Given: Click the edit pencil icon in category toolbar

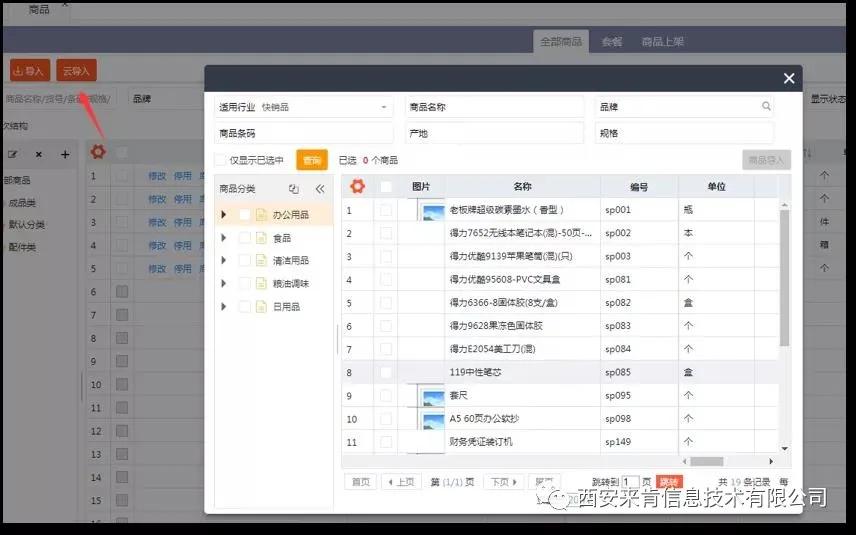Looking at the screenshot, I should click(x=13, y=154).
